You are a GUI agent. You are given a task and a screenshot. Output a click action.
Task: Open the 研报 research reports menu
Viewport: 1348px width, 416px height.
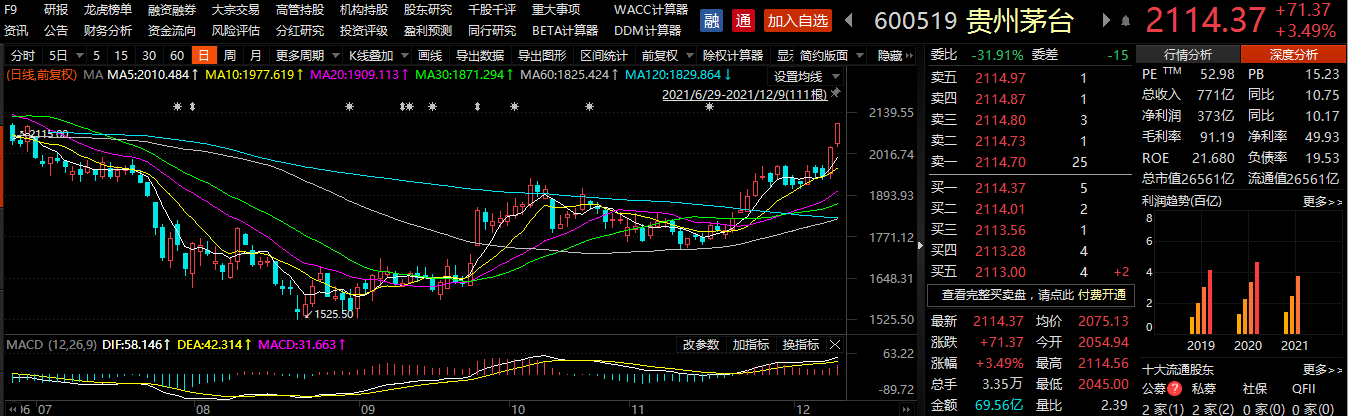(57, 9)
